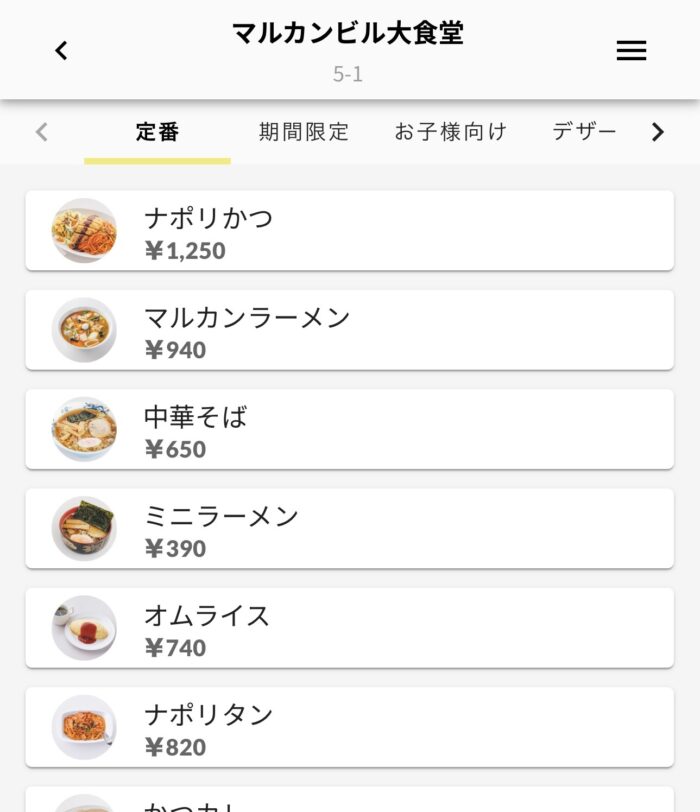Open the オムライス ¥740 item
700x812 pixels.
(400, 628)
